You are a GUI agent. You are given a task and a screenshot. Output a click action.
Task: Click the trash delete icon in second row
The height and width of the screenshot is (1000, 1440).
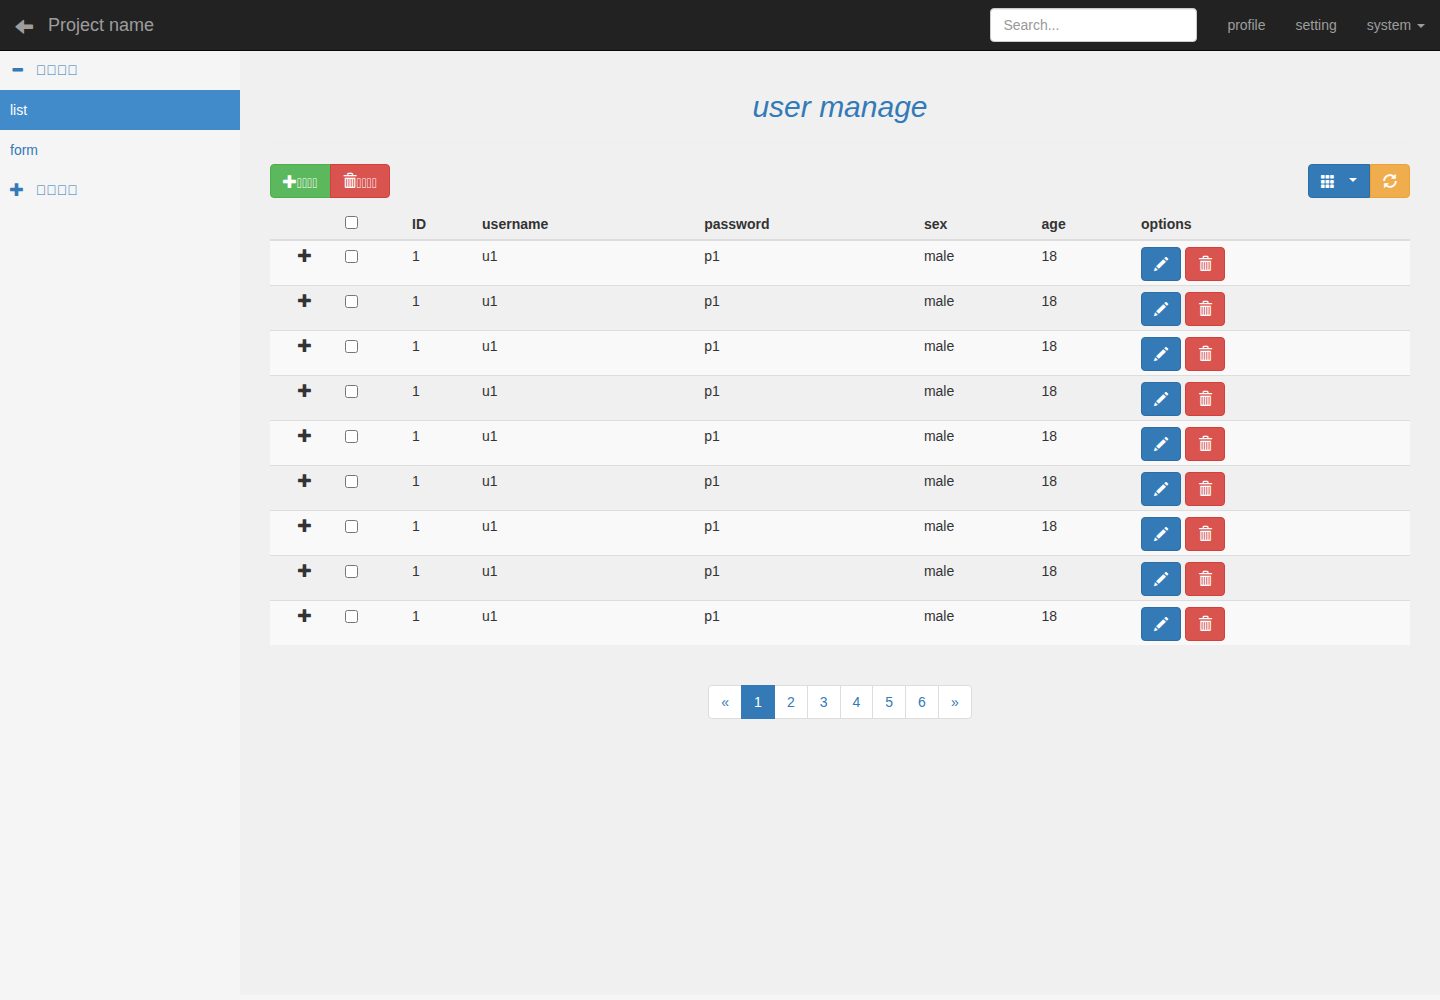point(1205,309)
